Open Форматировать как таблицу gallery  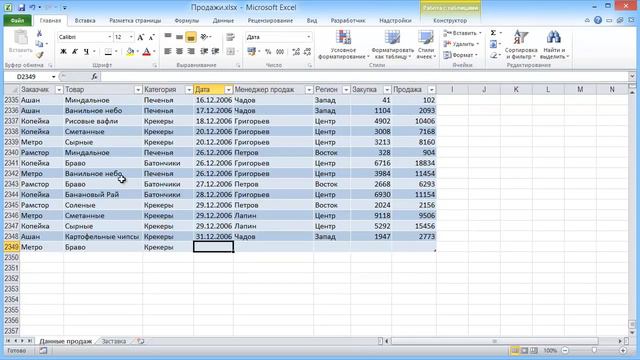coord(392,44)
